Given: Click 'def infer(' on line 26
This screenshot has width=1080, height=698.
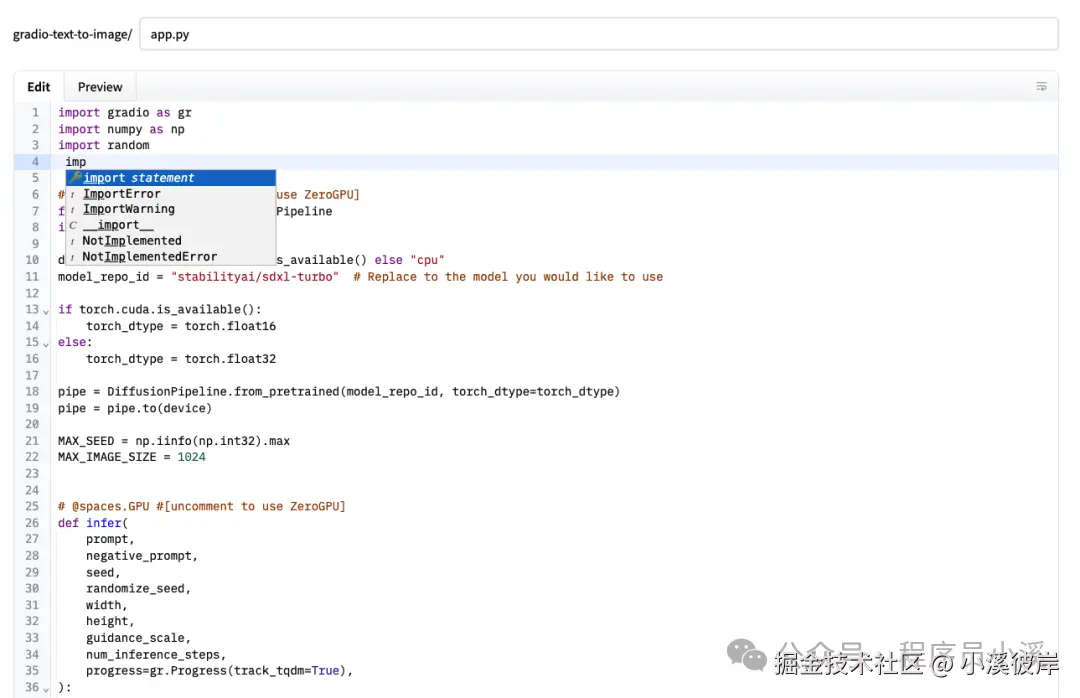Looking at the screenshot, I should [93, 523].
